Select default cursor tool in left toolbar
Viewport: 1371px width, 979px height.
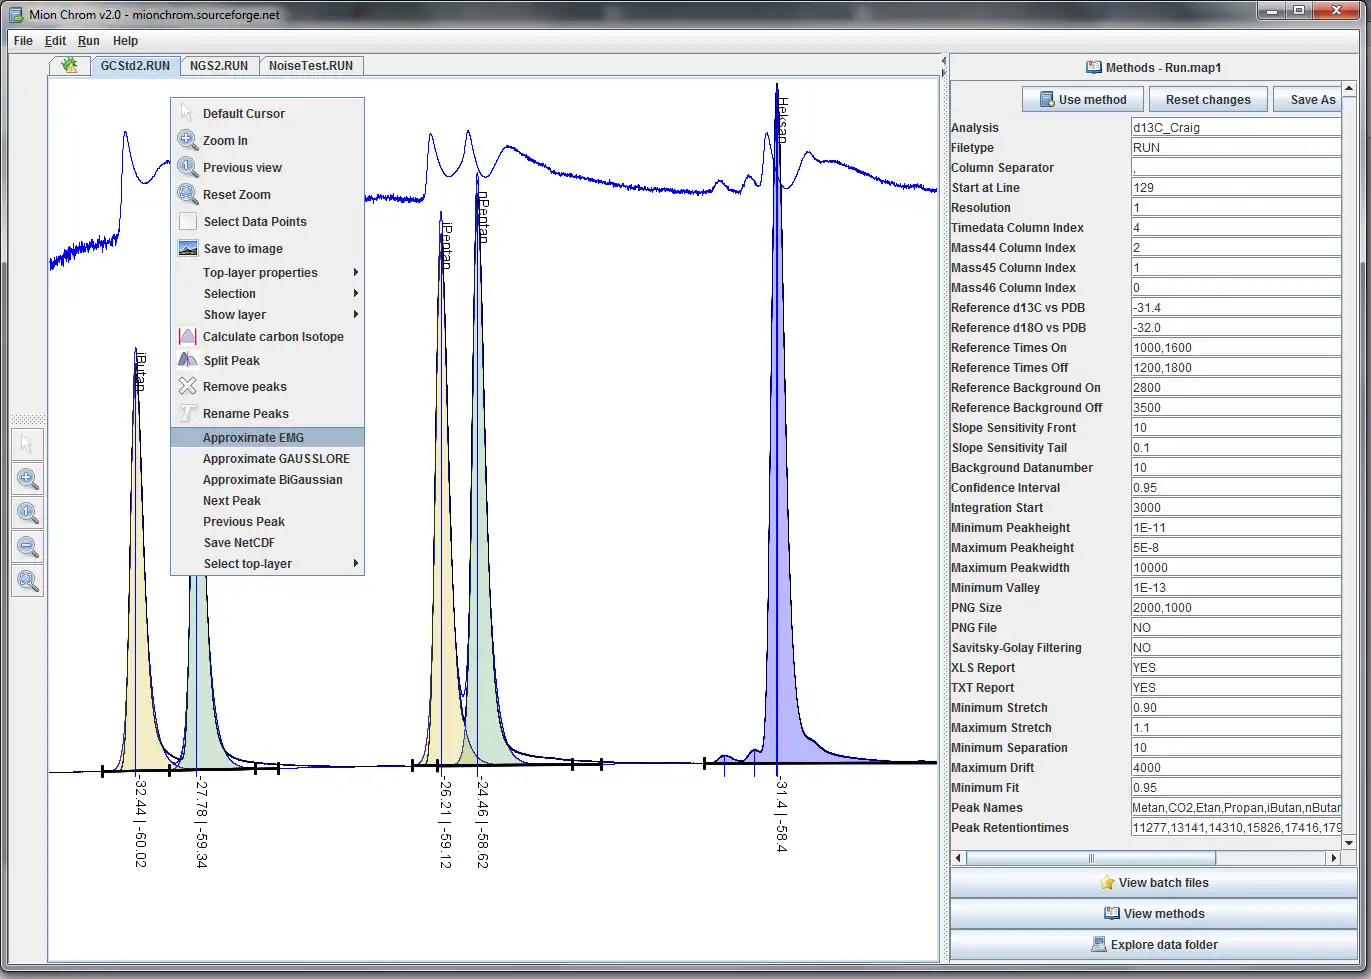click(x=28, y=445)
